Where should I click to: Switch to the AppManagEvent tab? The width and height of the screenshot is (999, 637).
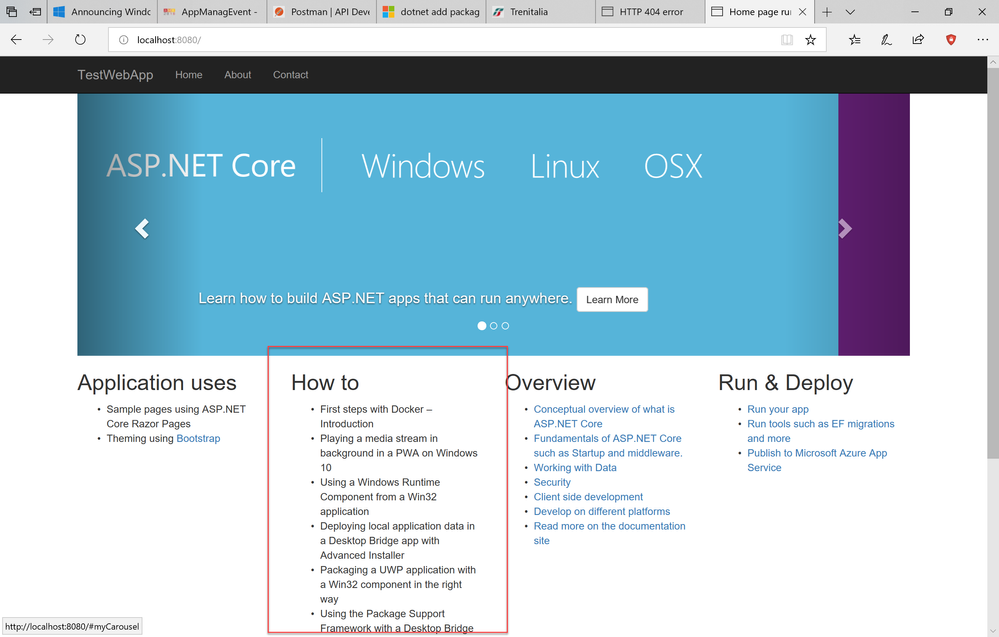(212, 11)
